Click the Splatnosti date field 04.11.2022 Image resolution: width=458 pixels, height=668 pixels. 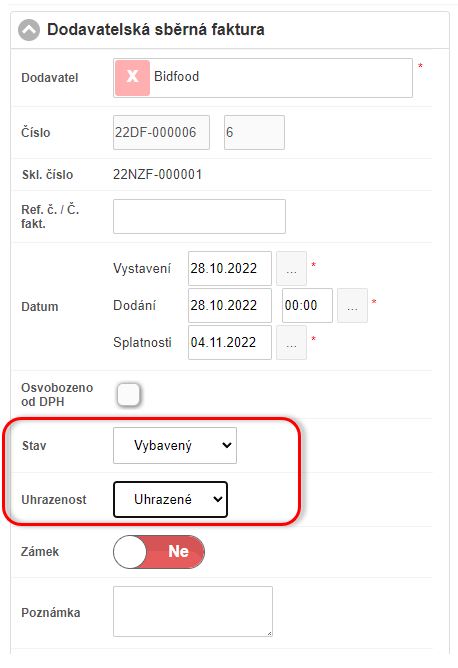pyautogui.click(x=230, y=343)
